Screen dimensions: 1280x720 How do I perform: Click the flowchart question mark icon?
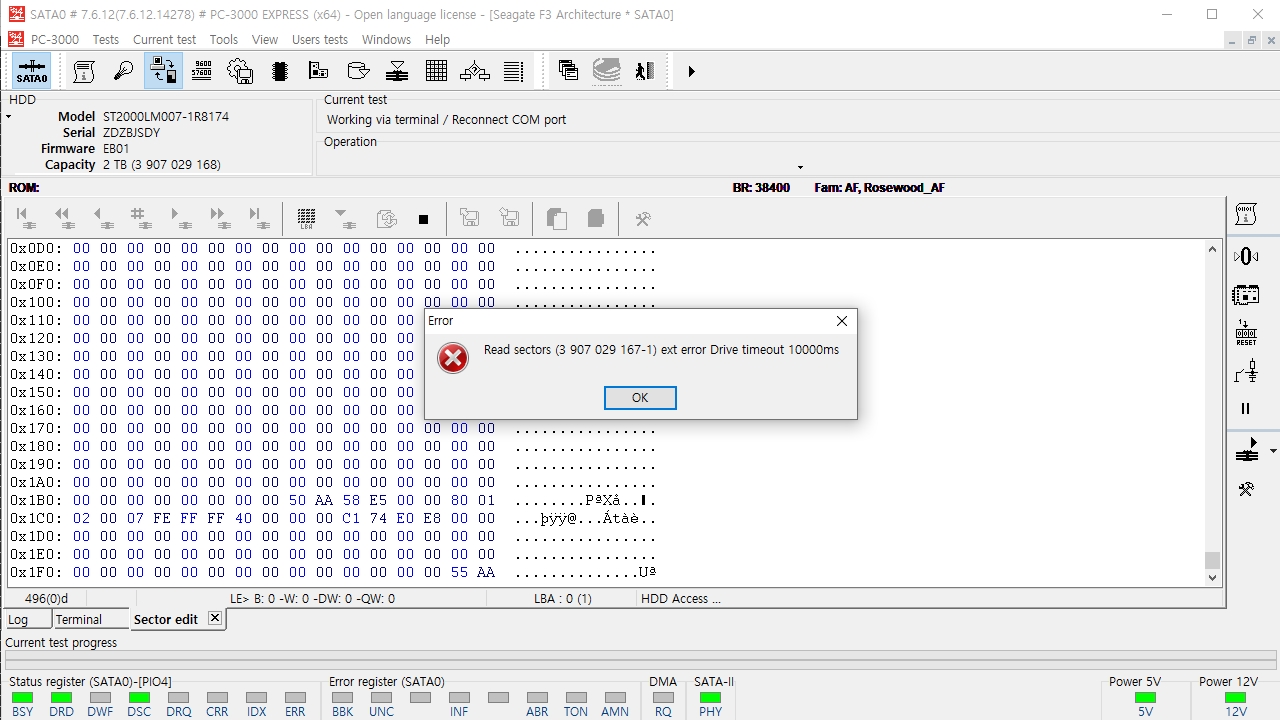475,71
